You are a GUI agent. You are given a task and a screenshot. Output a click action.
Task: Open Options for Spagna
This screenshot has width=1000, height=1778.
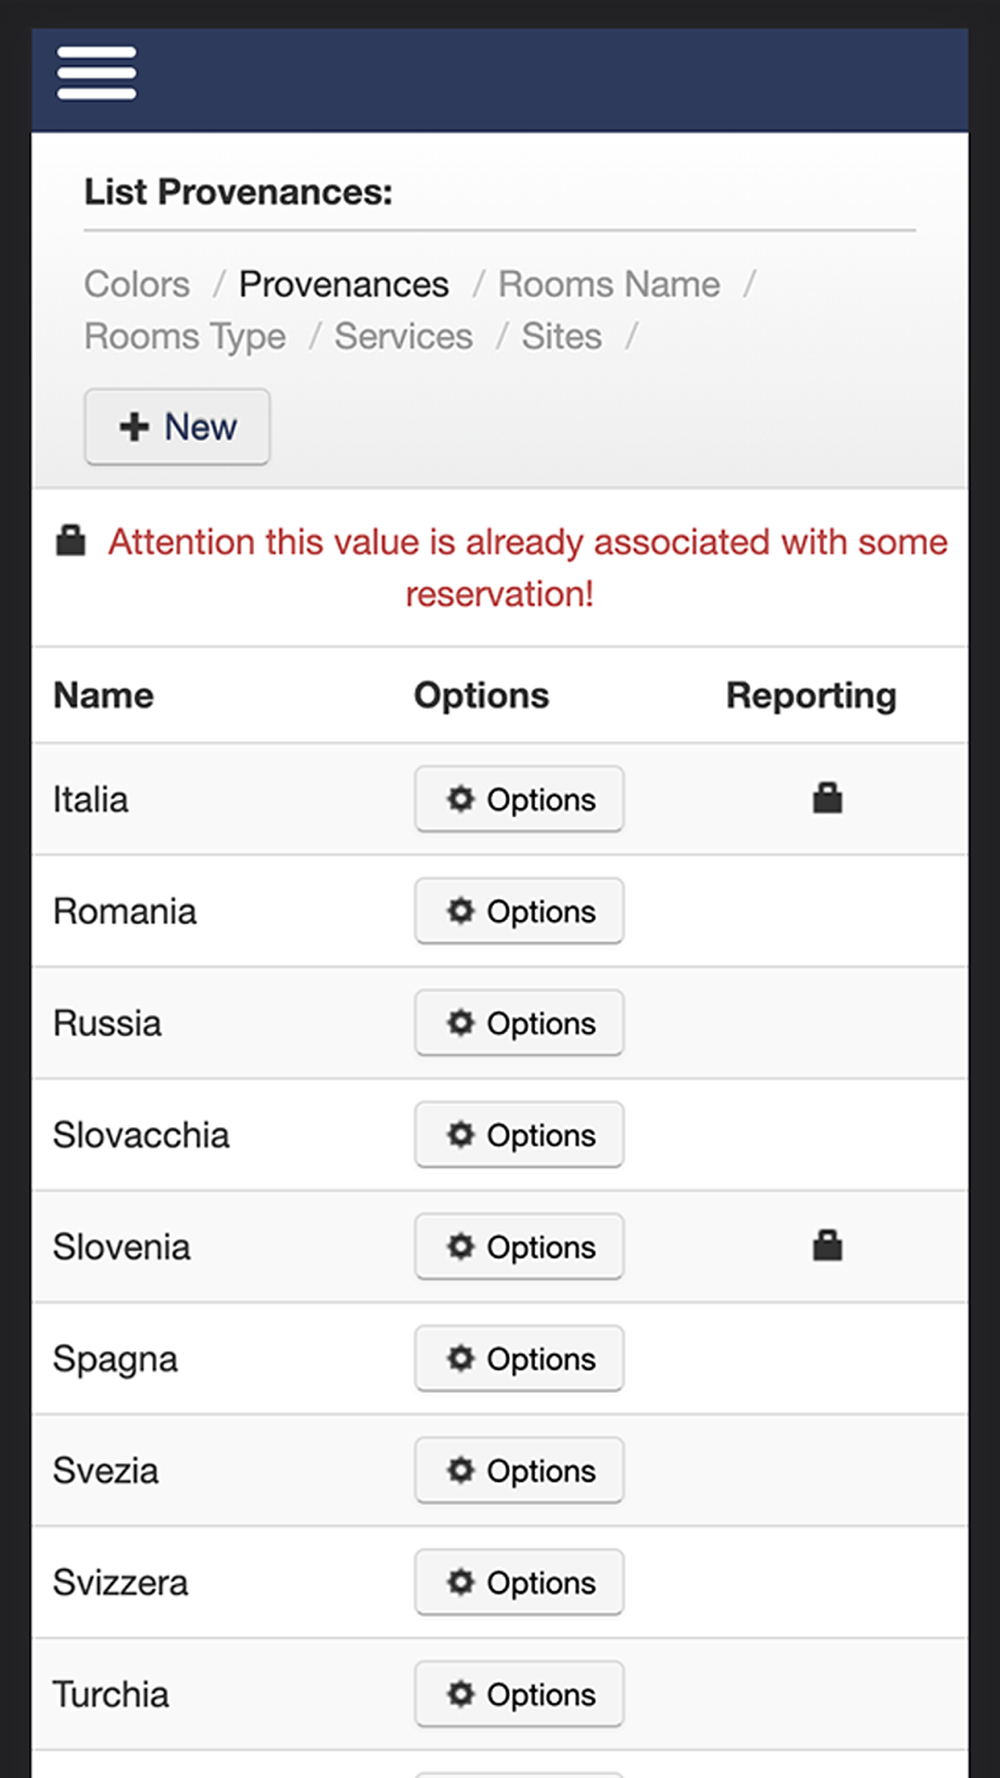pos(519,1359)
